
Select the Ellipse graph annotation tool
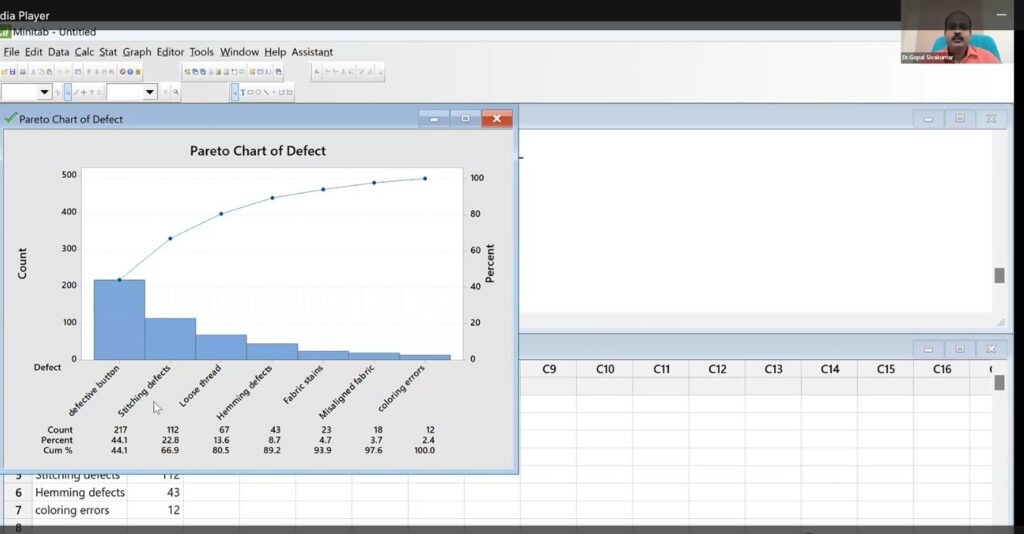pos(258,93)
